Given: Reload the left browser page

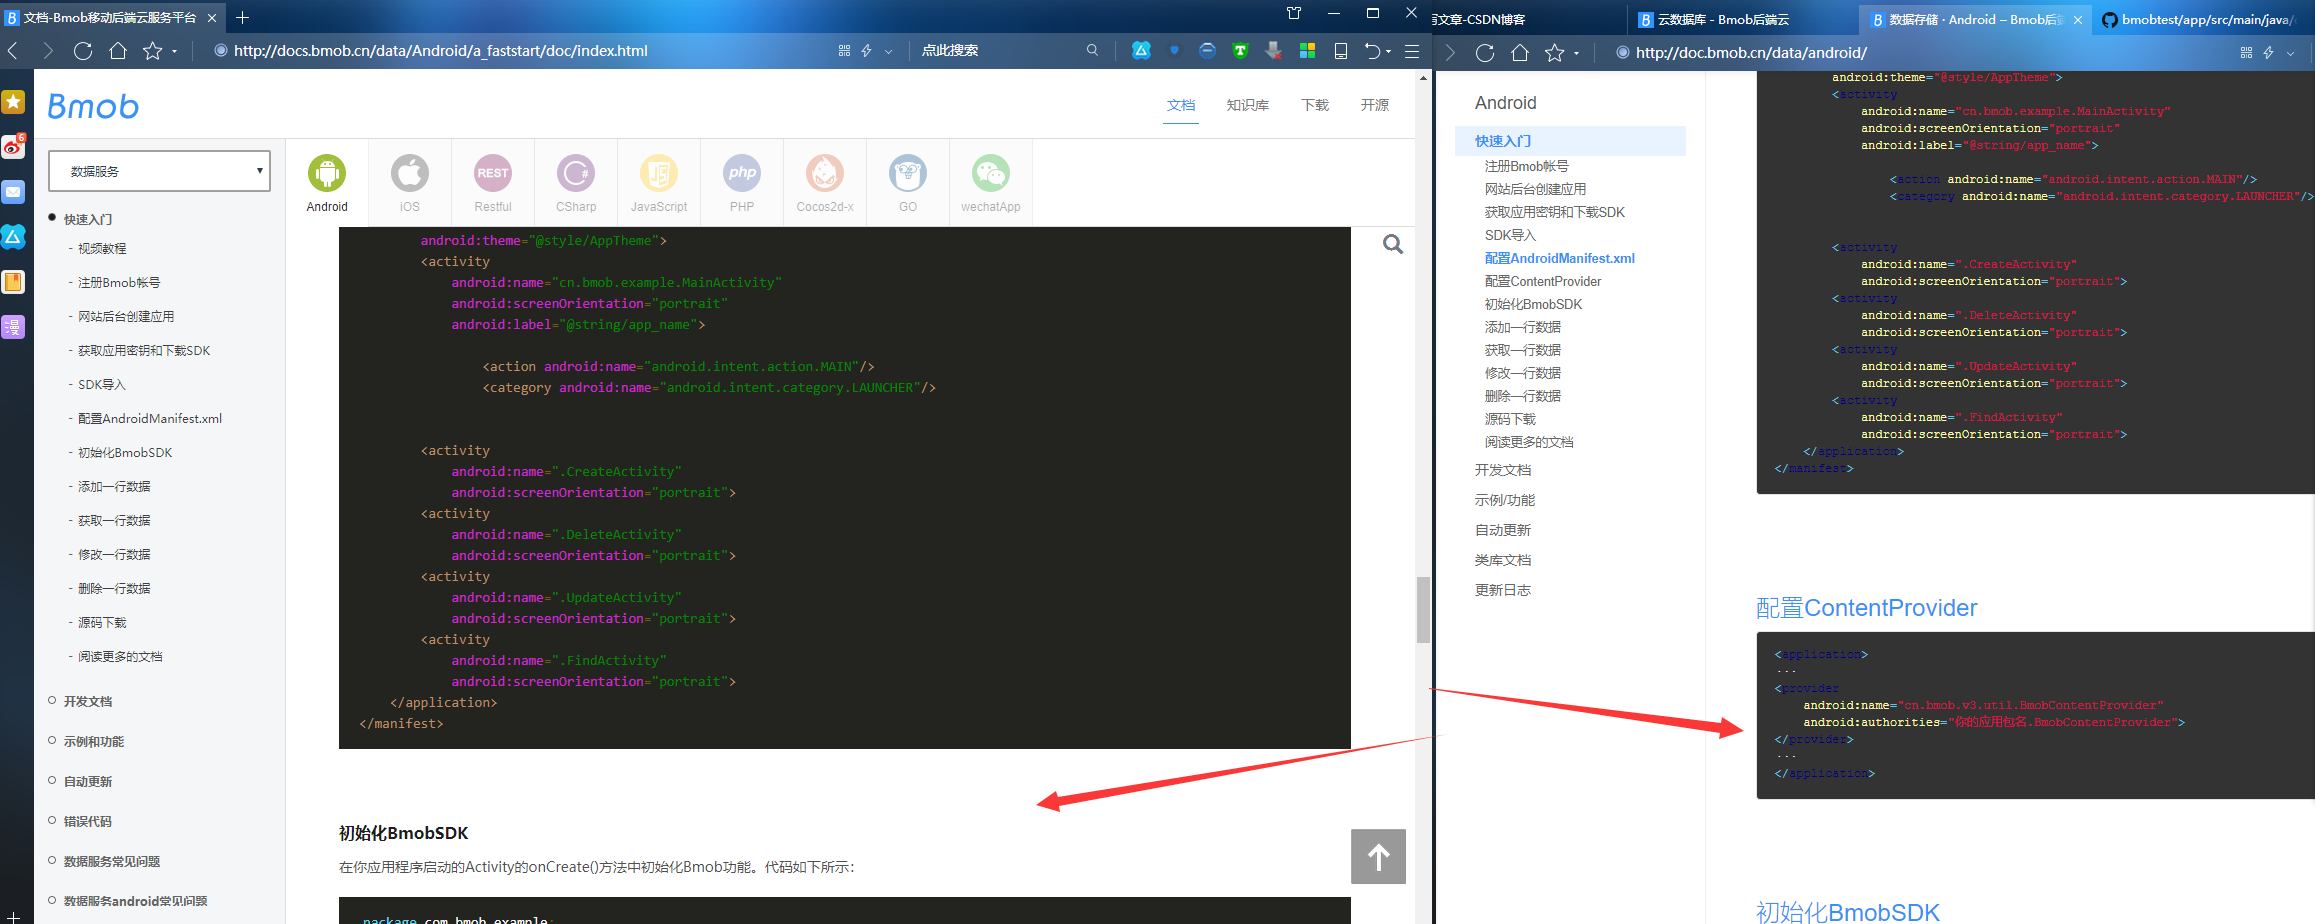Looking at the screenshot, I should point(83,51).
